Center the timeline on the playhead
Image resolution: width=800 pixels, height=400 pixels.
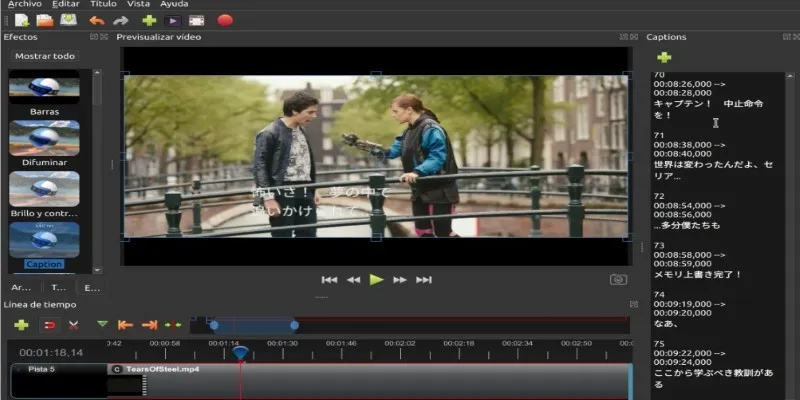click(x=173, y=325)
